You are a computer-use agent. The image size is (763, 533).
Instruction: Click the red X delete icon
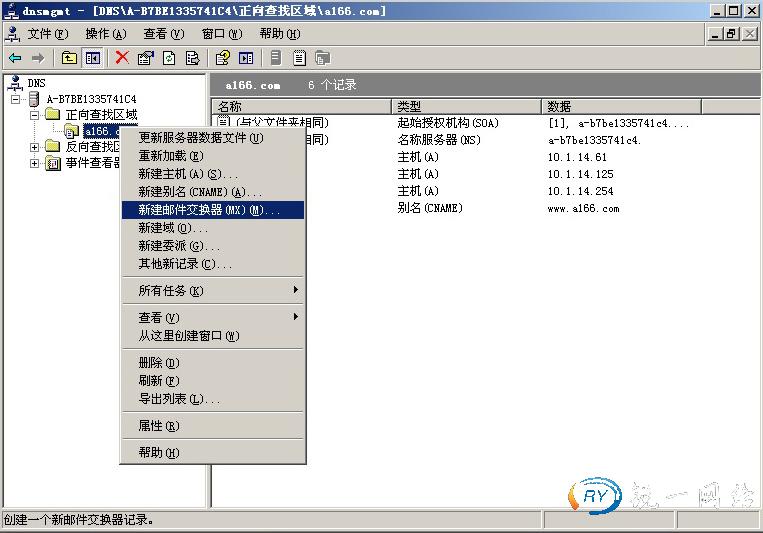tap(122, 58)
